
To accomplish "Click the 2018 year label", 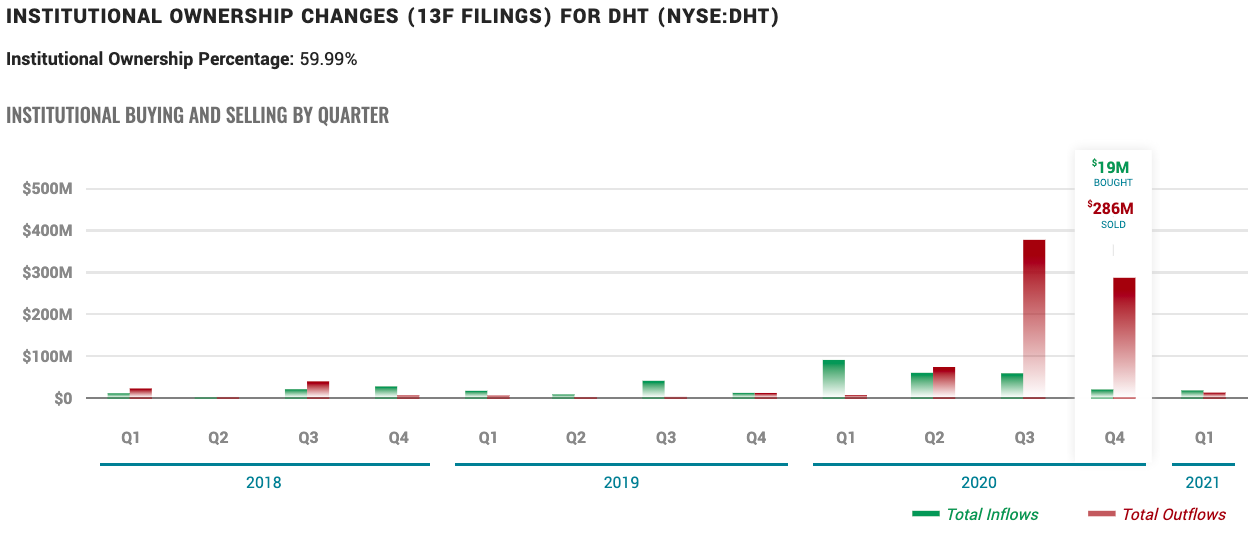I will click(x=264, y=482).
